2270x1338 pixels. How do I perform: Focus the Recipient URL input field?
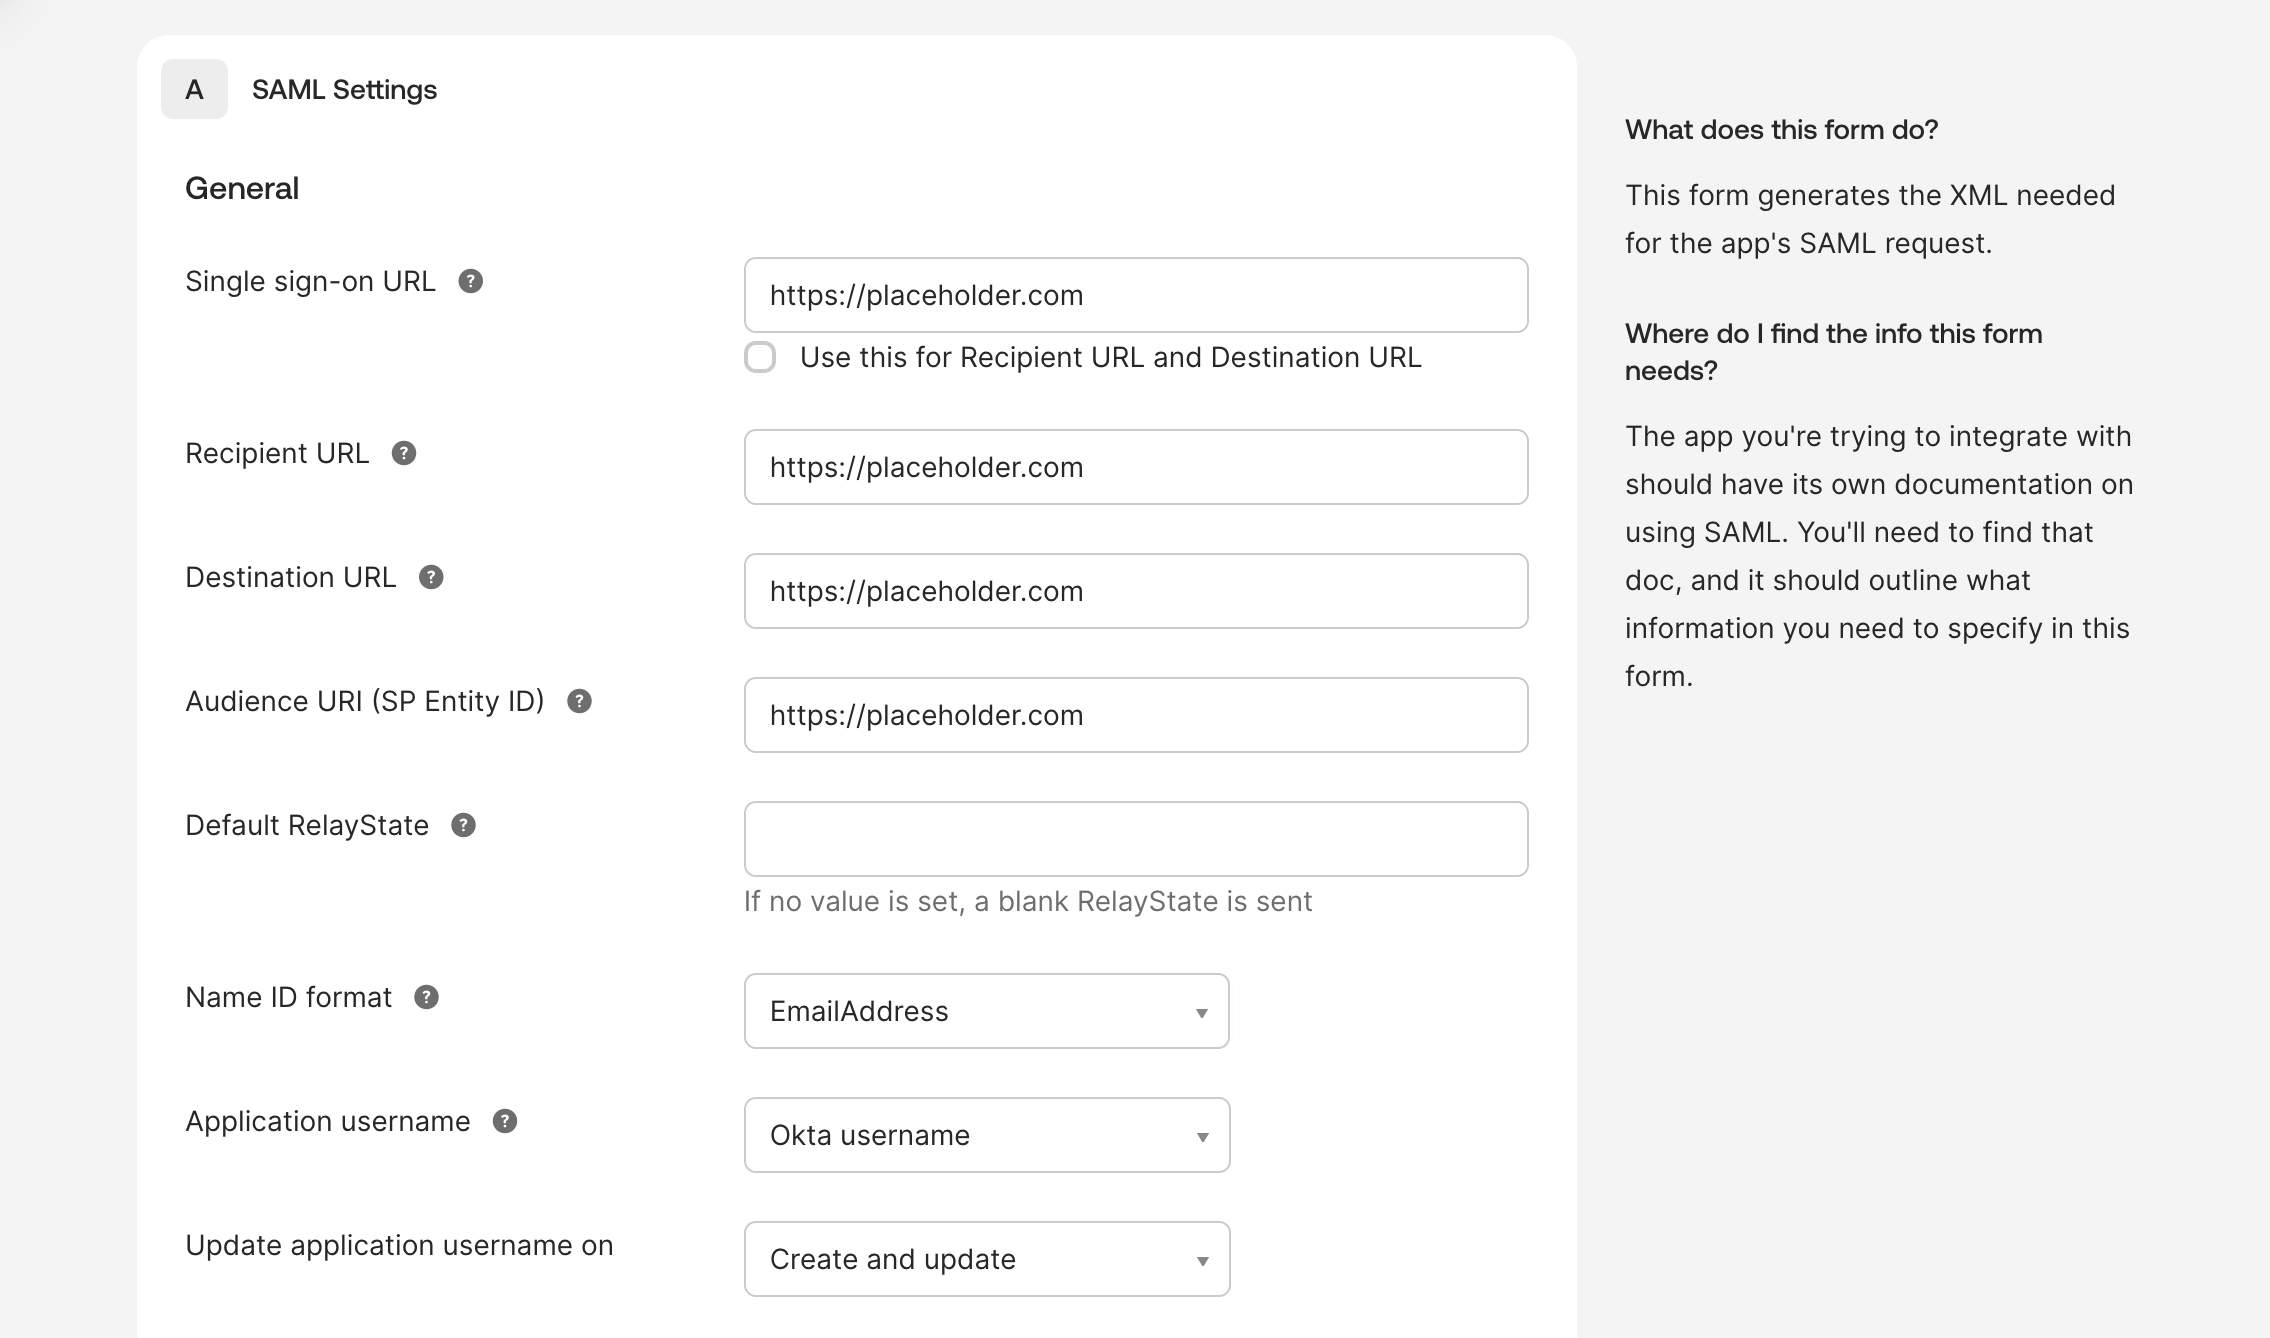[x=1136, y=467]
